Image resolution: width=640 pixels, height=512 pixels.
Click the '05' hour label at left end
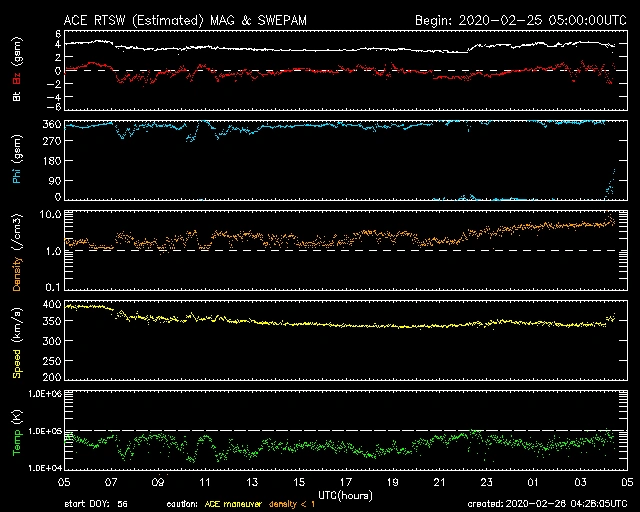(x=64, y=482)
